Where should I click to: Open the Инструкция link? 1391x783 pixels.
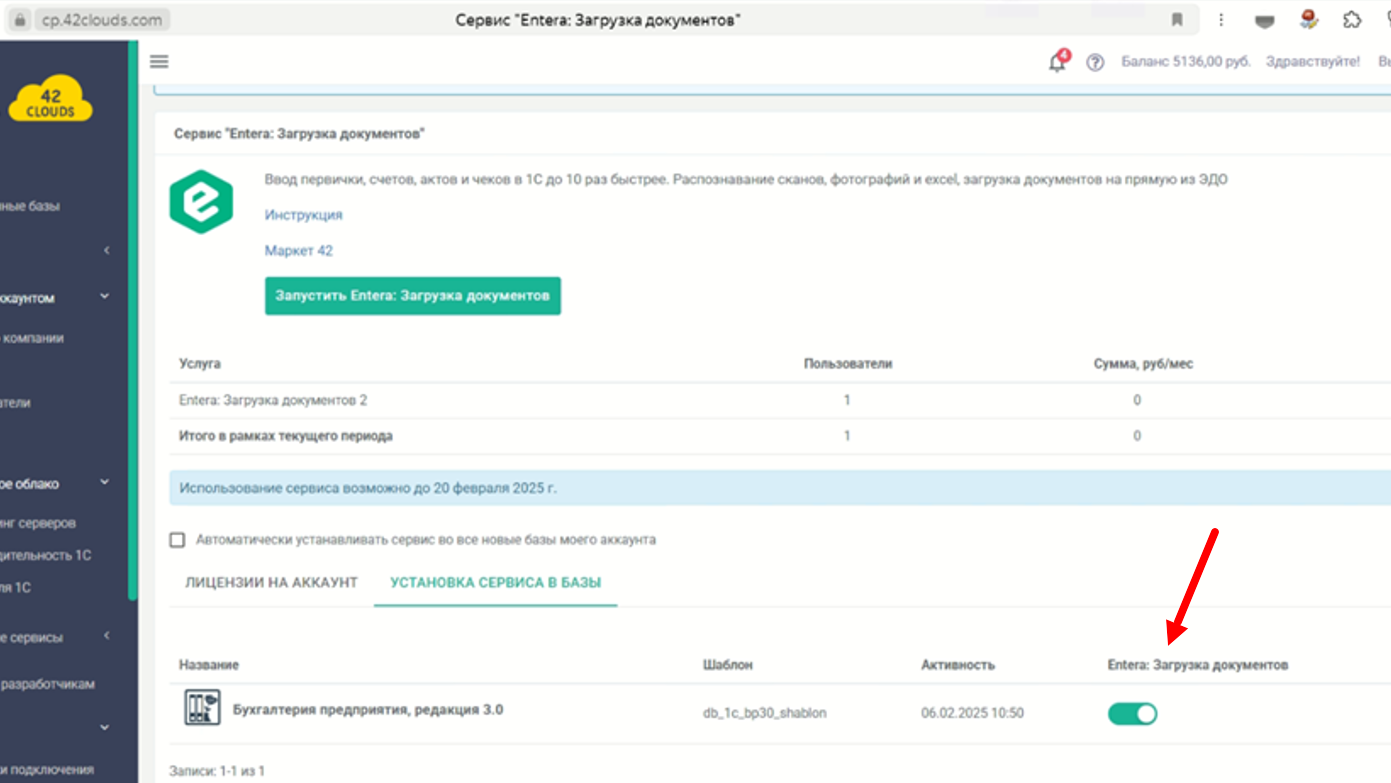[x=304, y=215]
